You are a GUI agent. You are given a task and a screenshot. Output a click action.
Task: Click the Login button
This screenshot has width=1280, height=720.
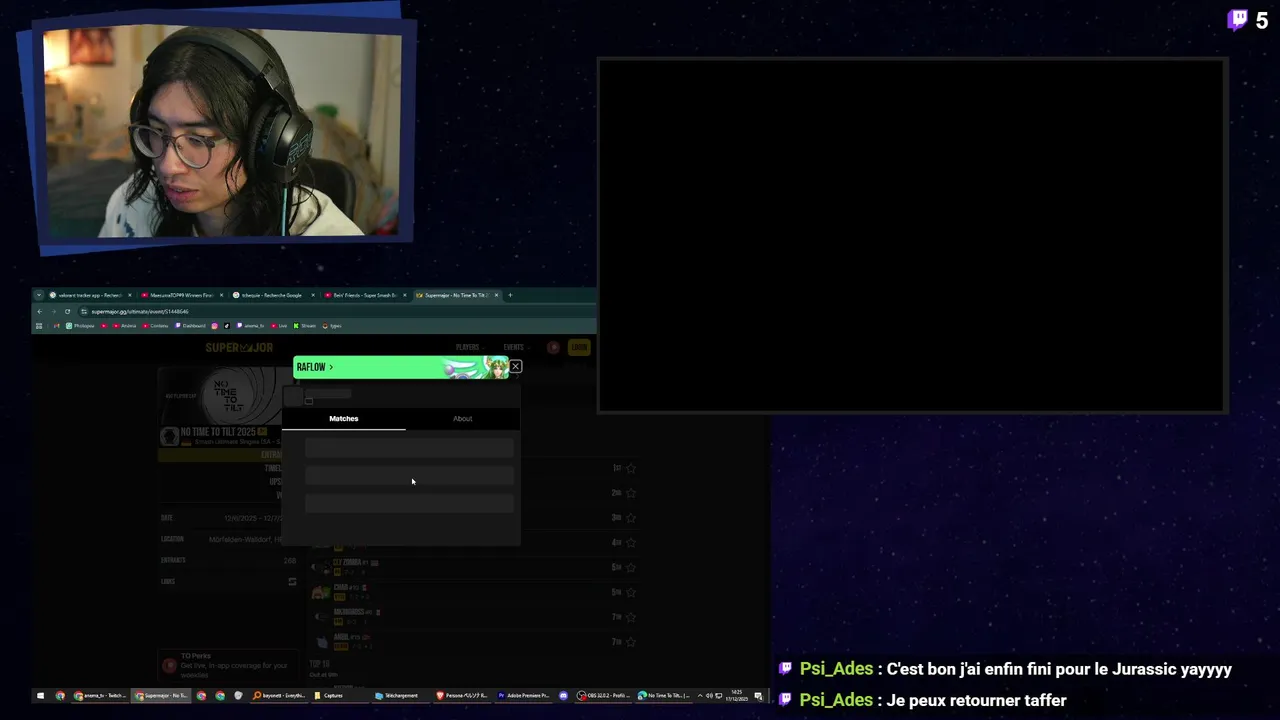579,347
